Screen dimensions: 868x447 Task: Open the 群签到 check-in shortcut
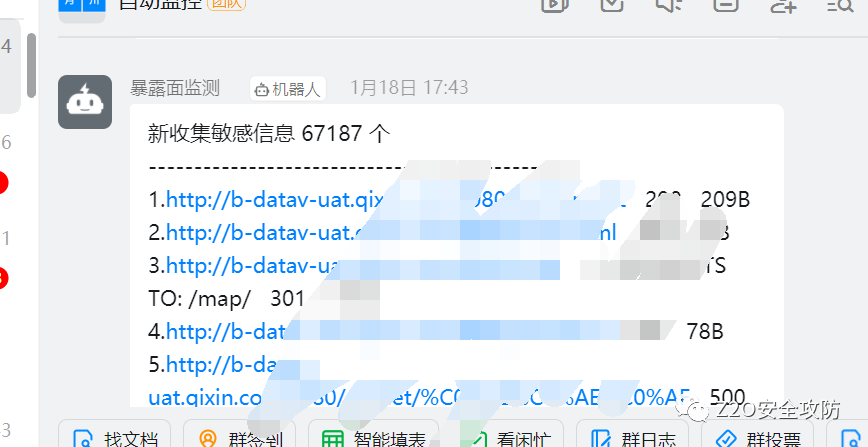pos(239,438)
